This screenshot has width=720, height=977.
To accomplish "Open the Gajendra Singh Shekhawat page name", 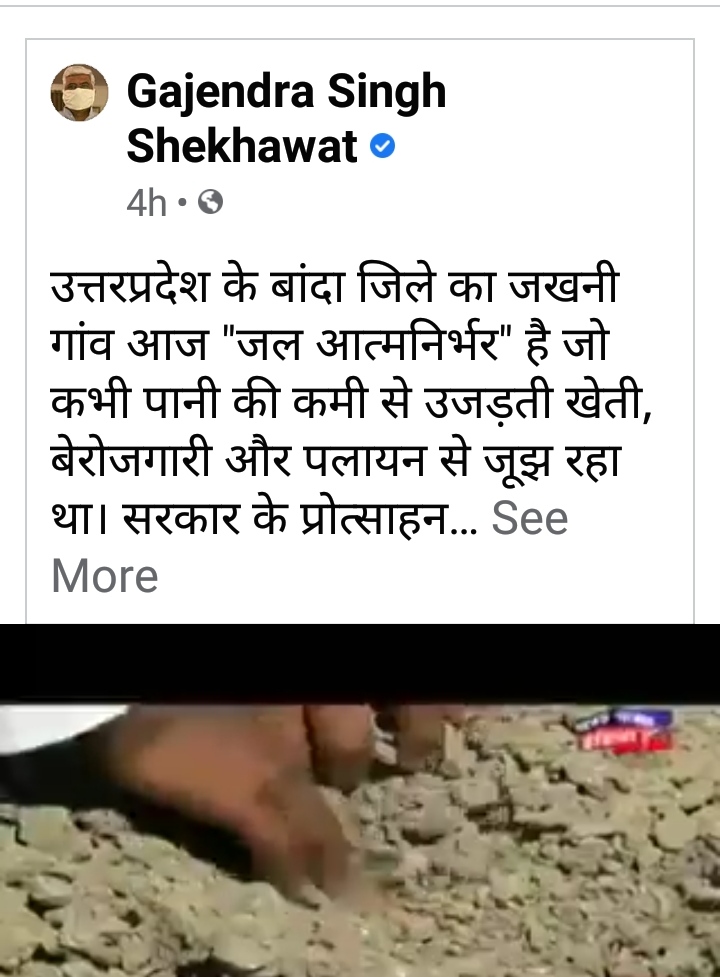I will coord(287,118).
